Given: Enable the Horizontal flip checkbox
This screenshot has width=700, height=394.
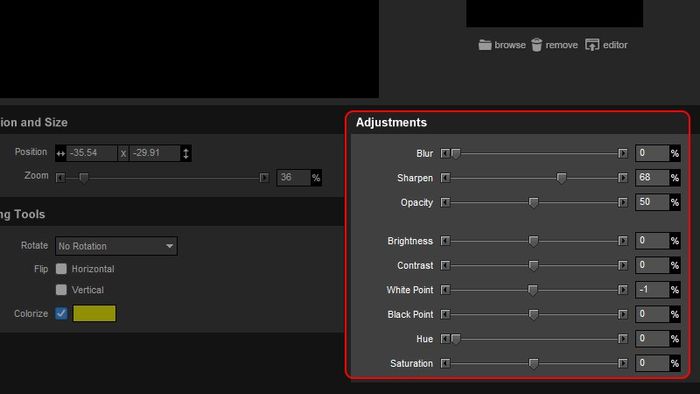Looking at the screenshot, I should coord(61,269).
